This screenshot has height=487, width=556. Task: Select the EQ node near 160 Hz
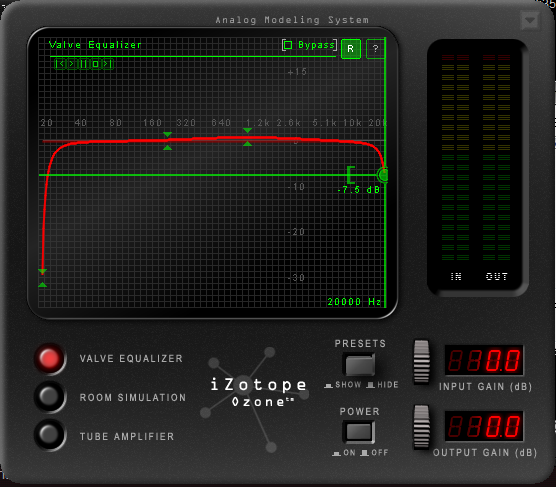point(168,141)
